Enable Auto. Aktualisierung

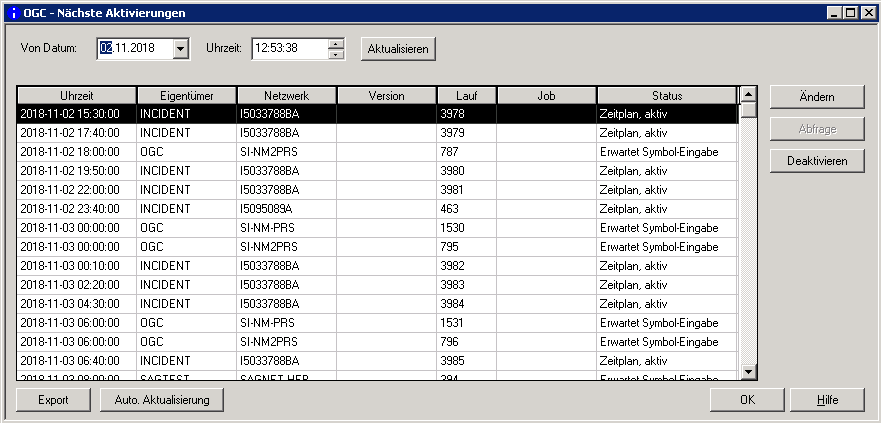pos(161,400)
